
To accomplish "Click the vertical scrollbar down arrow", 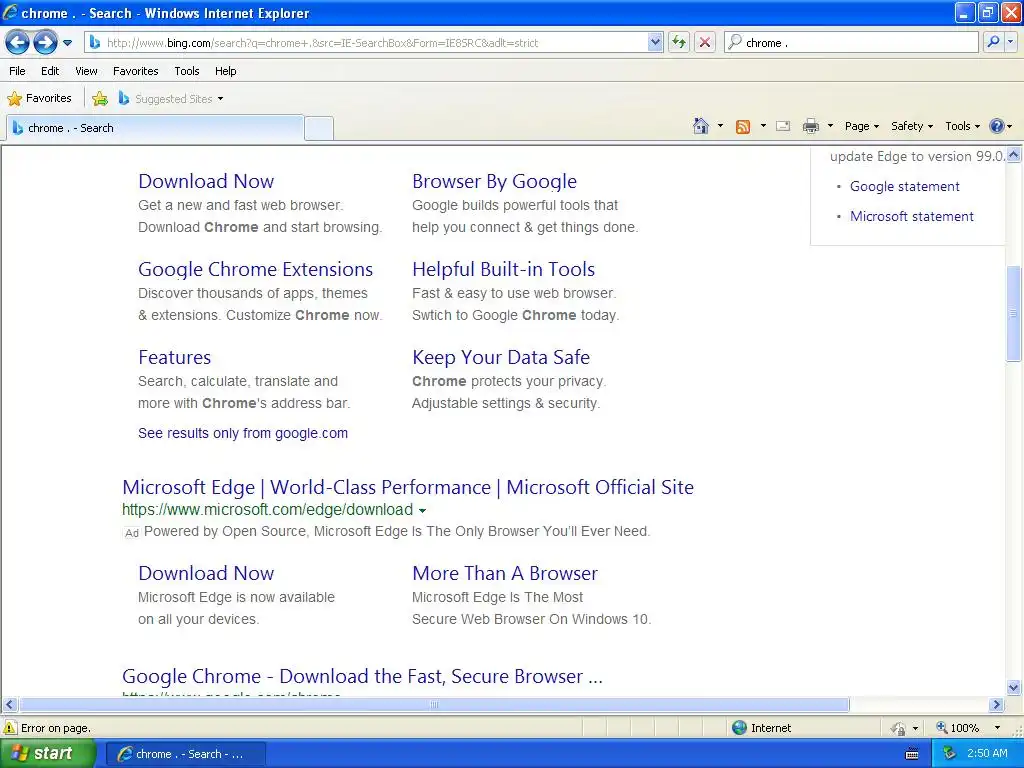I will pos(1014,687).
